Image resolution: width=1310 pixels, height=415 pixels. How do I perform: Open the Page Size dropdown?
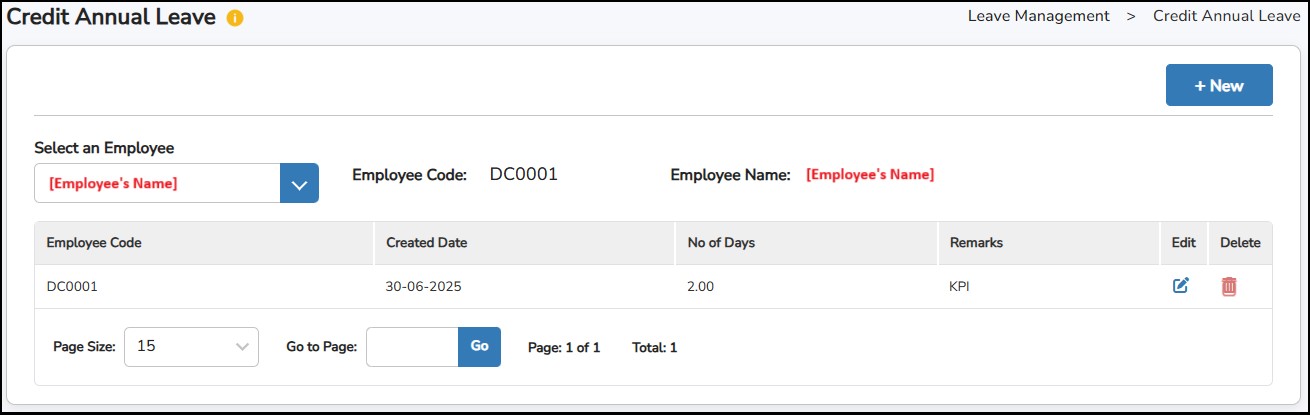click(x=191, y=347)
